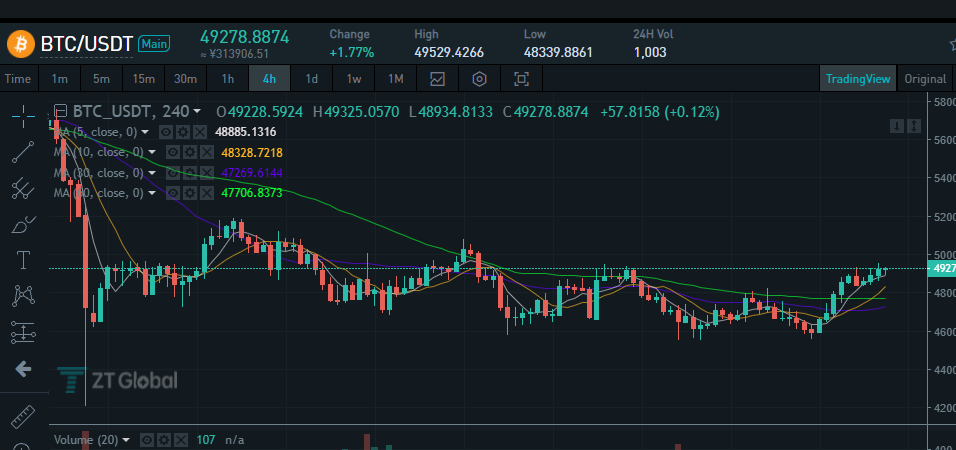Hide the MA 10 indicator line
The width and height of the screenshot is (956, 450).
point(174,152)
